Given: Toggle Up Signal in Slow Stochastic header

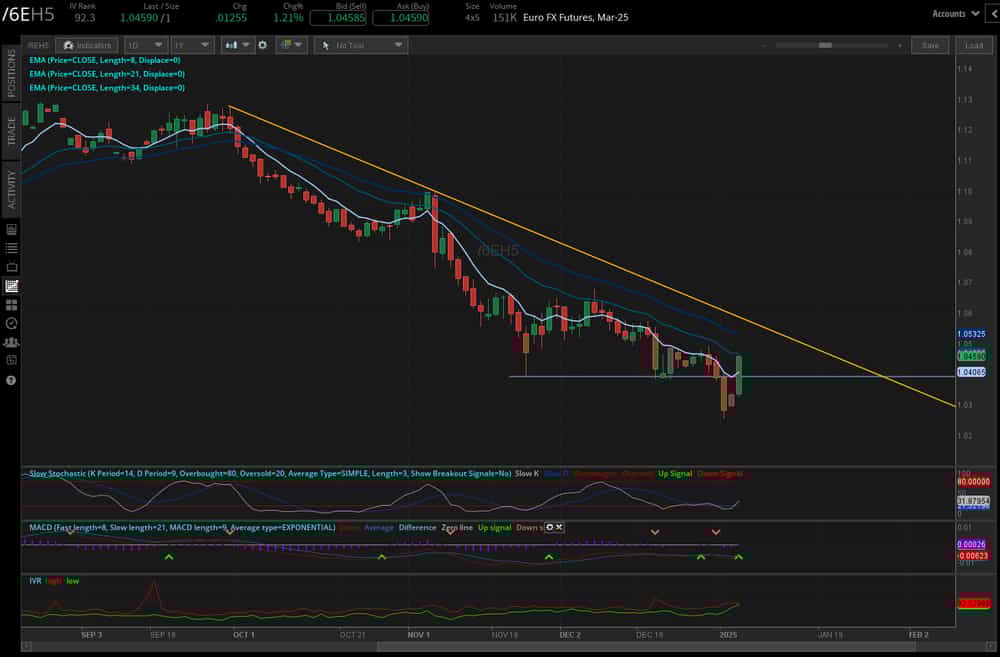Looking at the screenshot, I should point(675,473).
